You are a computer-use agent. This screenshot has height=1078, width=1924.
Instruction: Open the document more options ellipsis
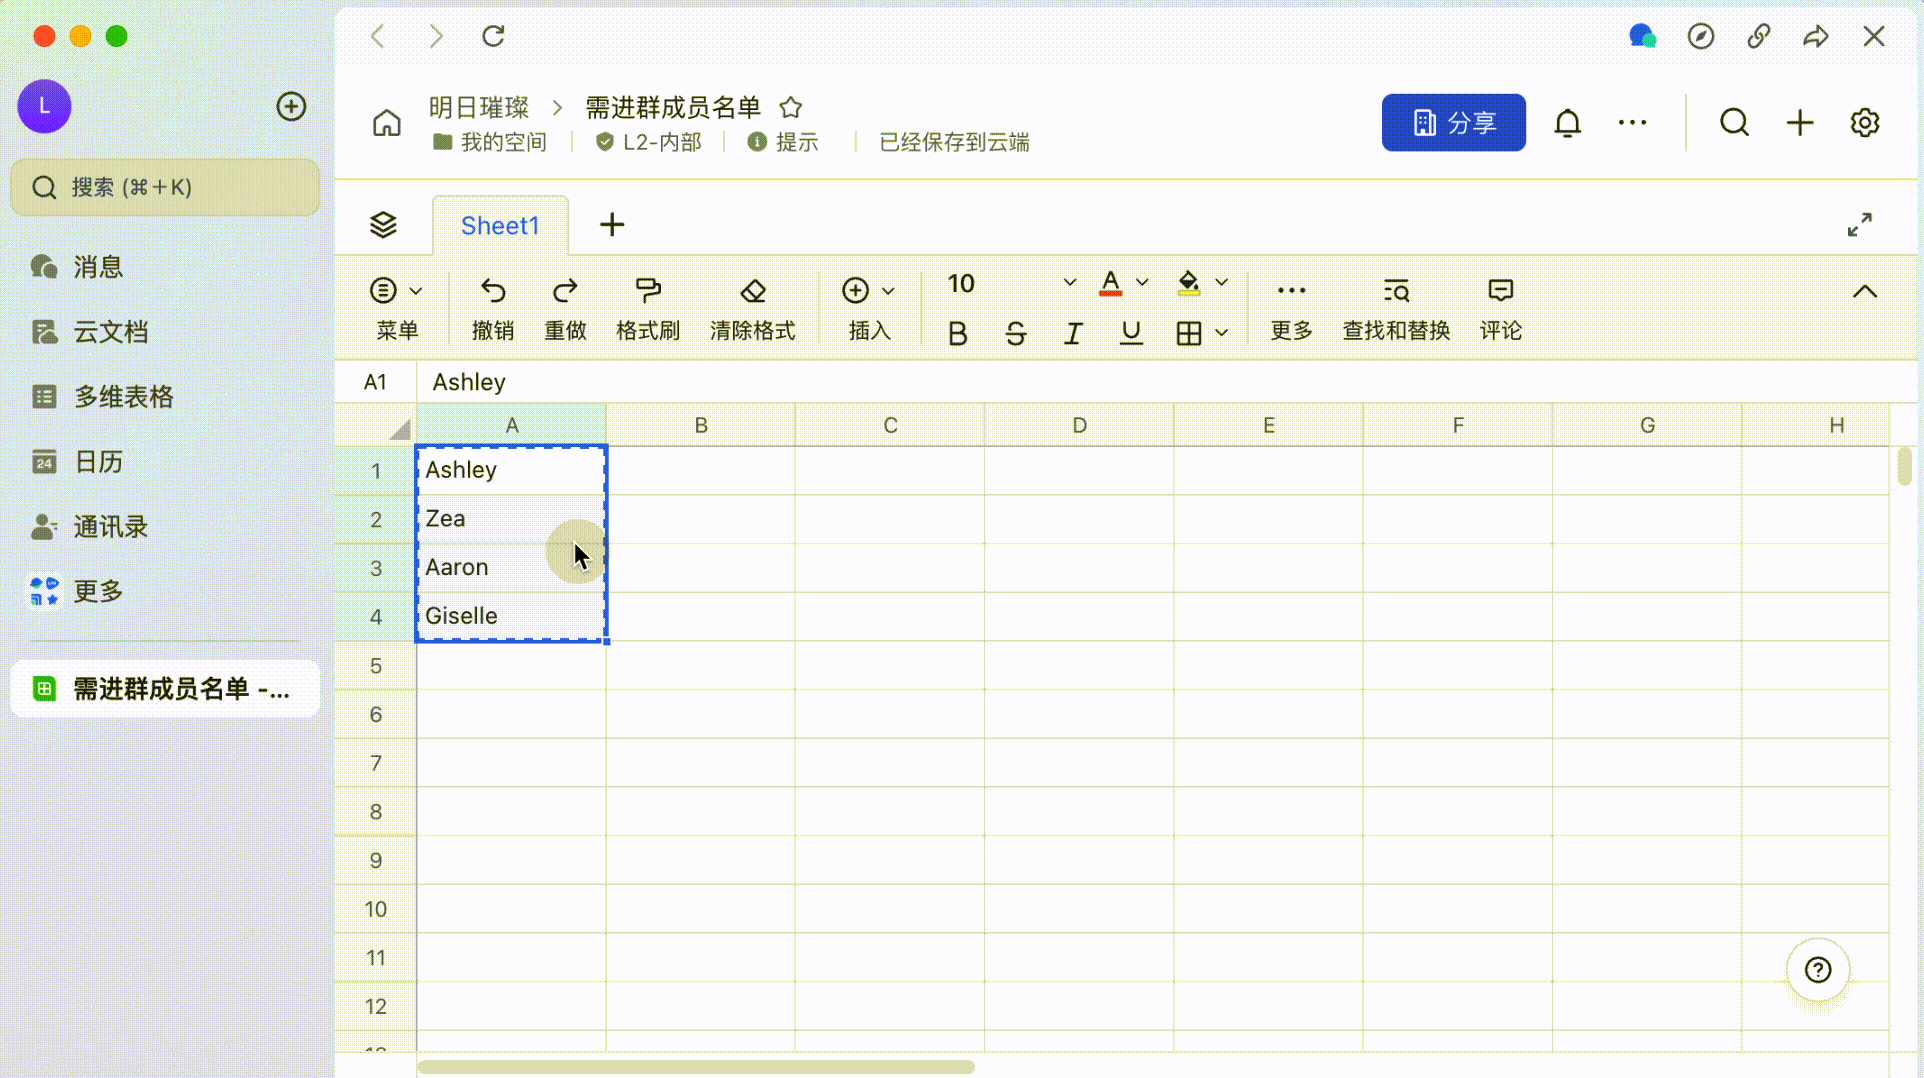[1633, 123]
